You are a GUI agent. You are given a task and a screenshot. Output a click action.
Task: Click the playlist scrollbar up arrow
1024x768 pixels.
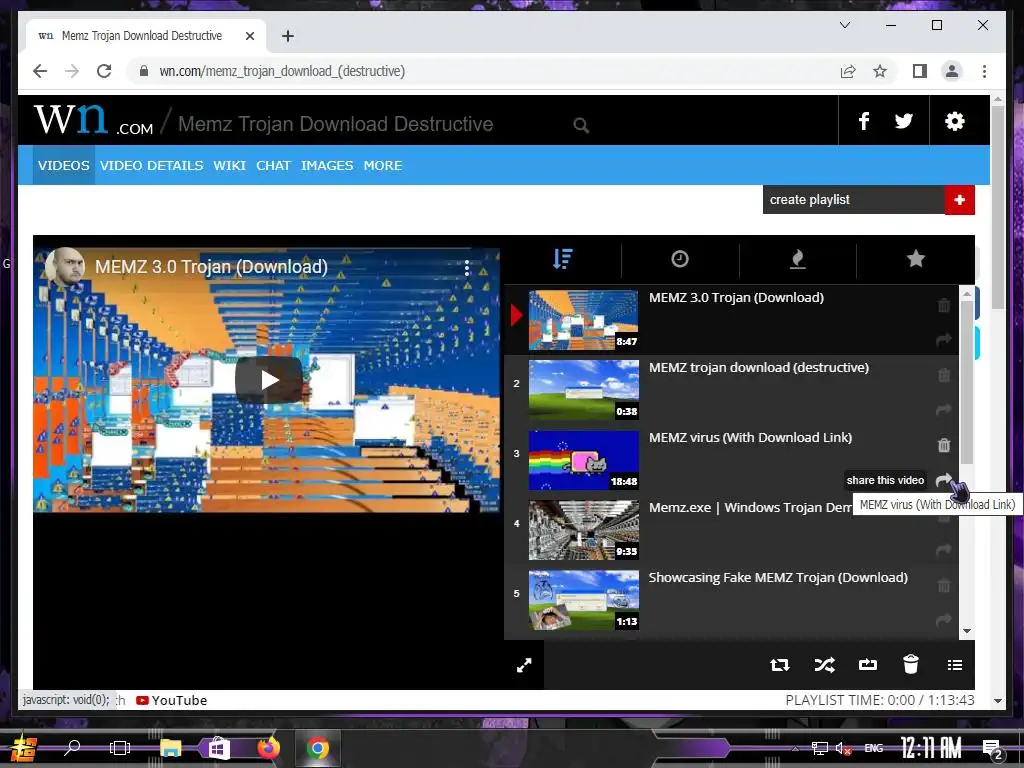[x=967, y=294]
